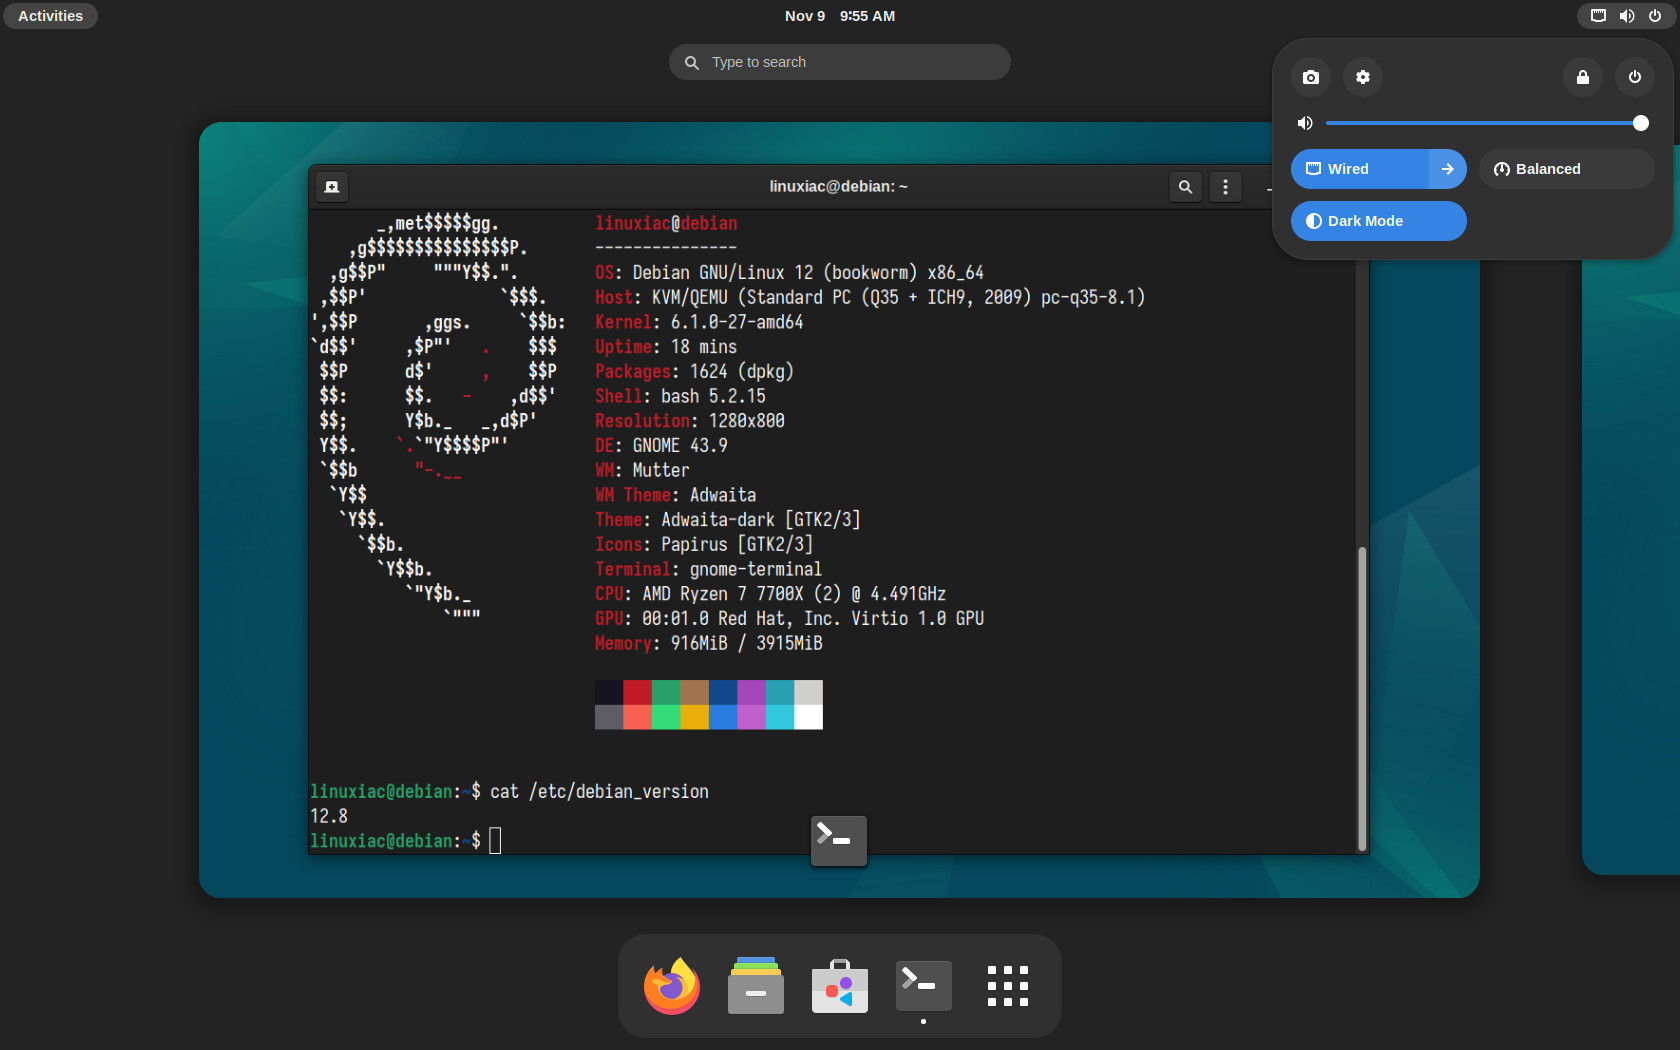This screenshot has height=1050, width=1680.
Task: Open Settings with the gear icon
Action: (1363, 77)
